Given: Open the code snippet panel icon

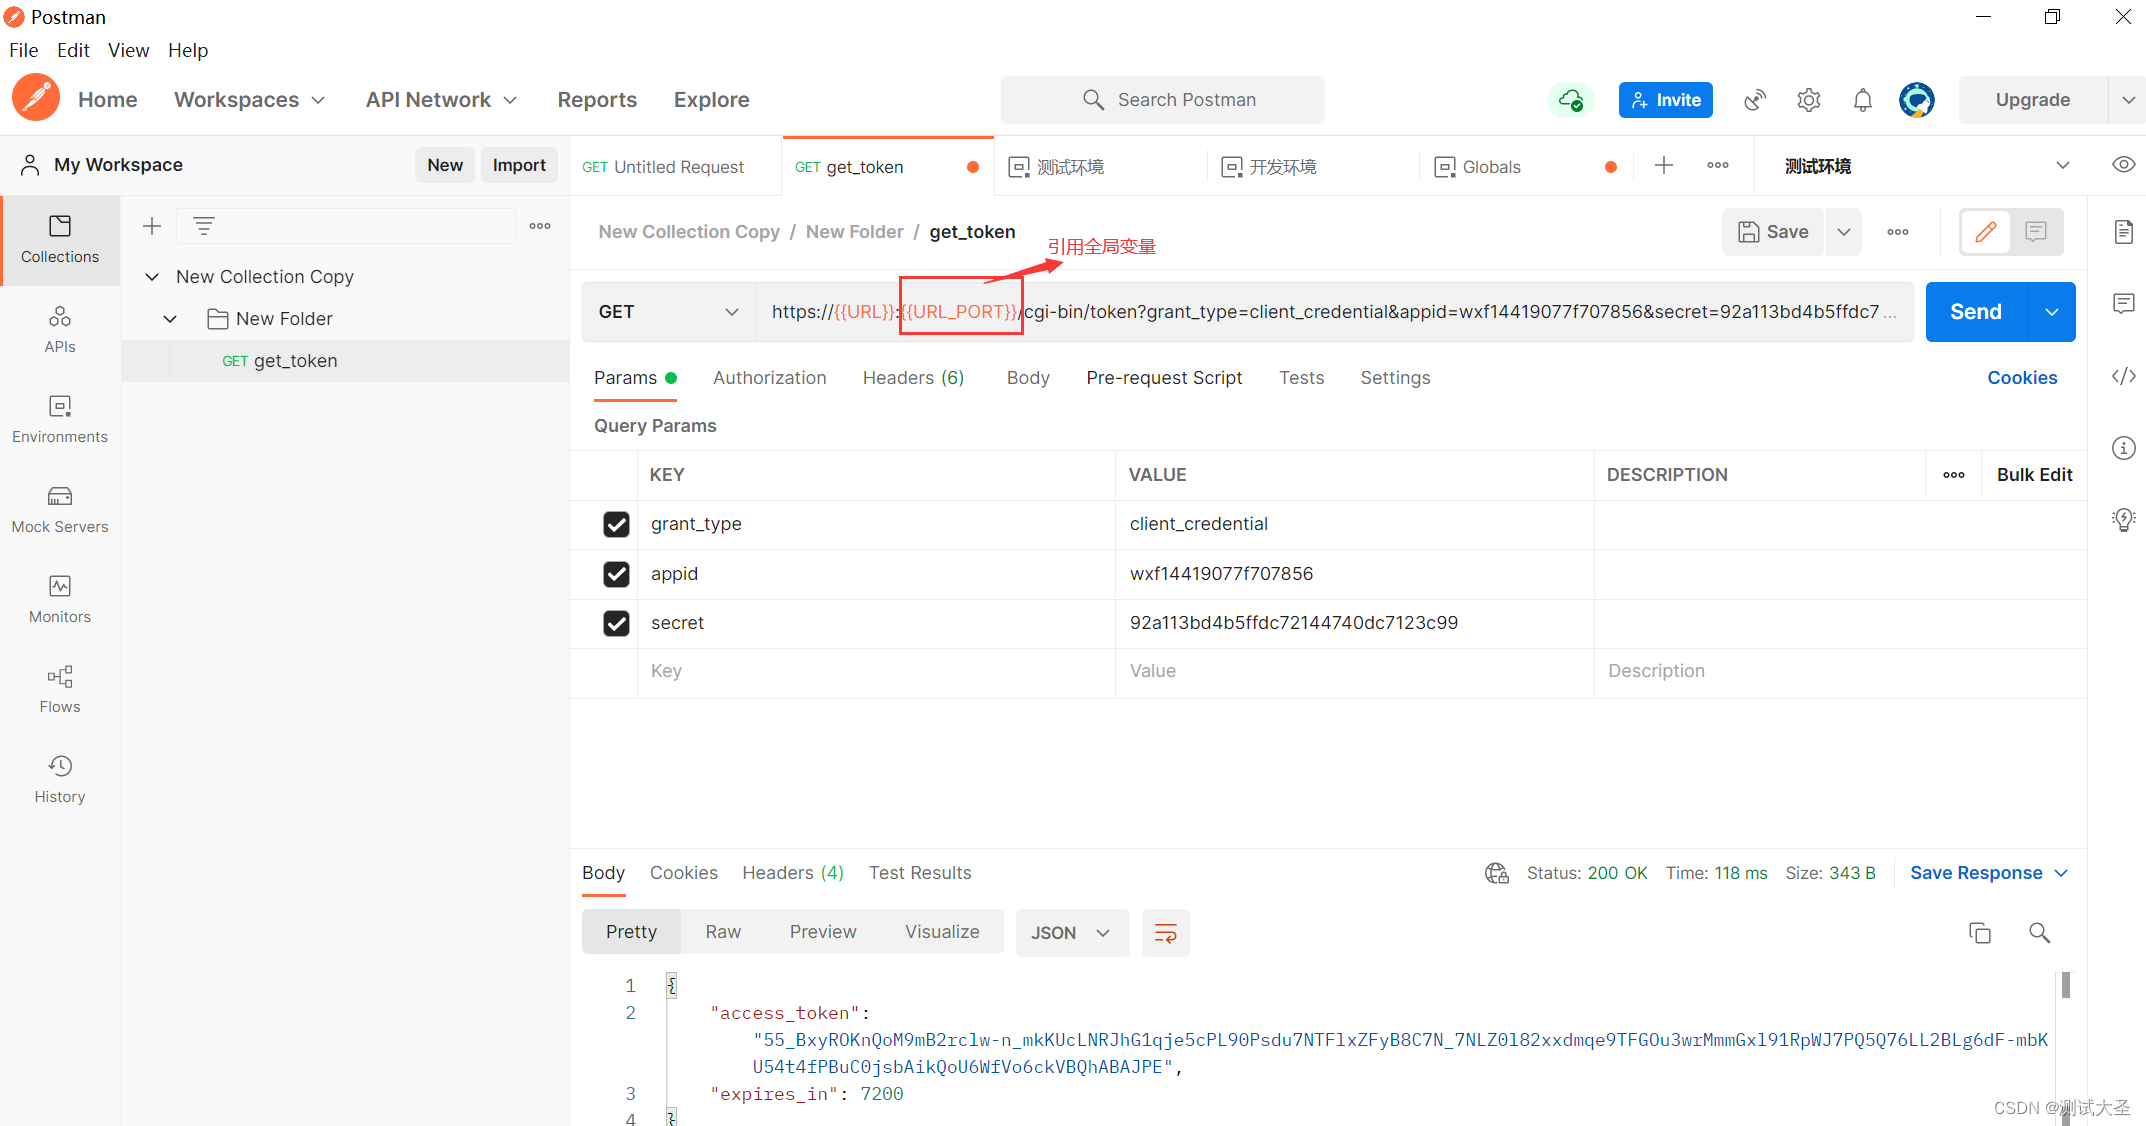Looking at the screenshot, I should coord(2124,376).
